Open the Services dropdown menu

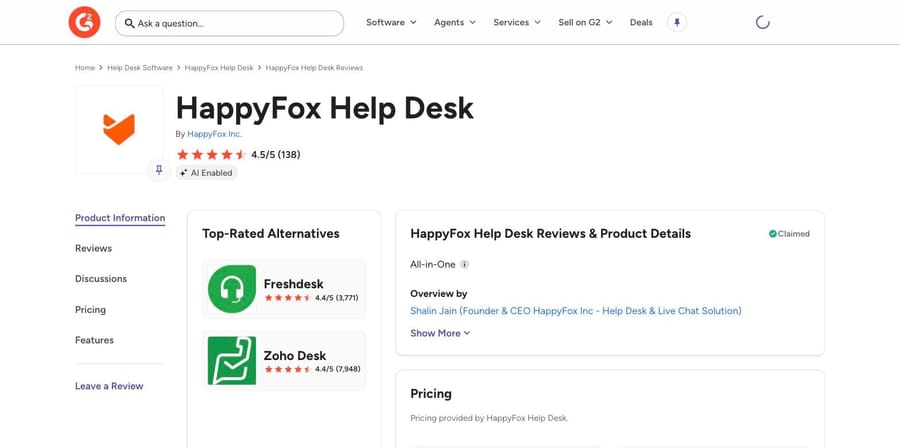517,22
